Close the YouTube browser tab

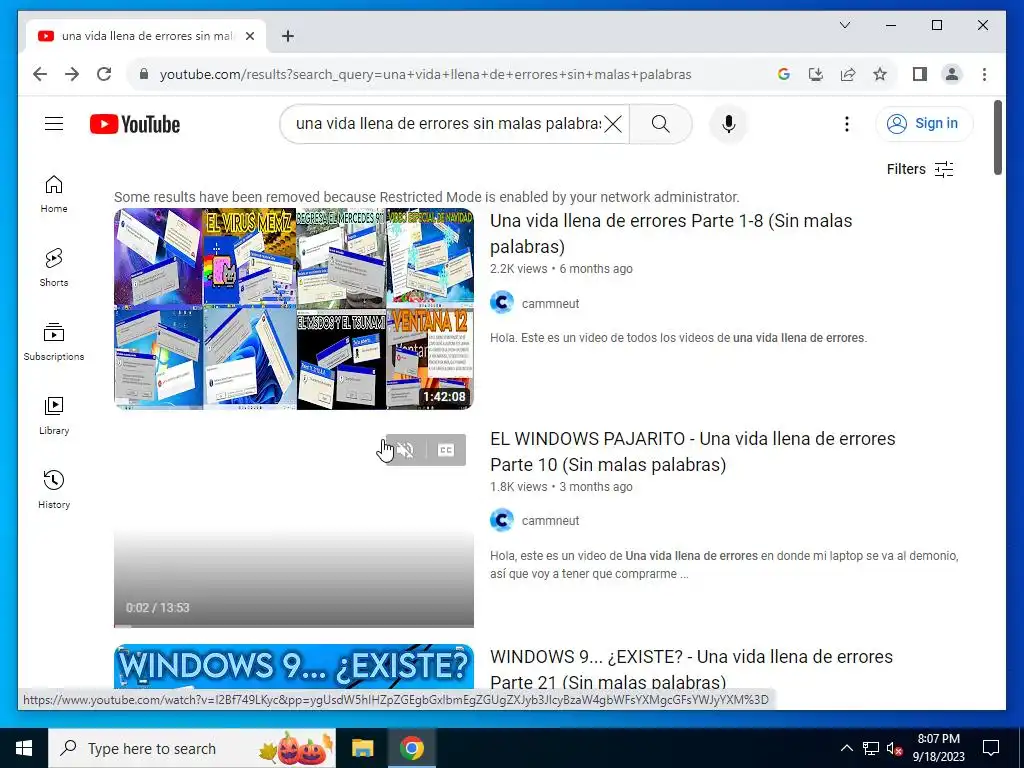pyautogui.click(x=249, y=36)
